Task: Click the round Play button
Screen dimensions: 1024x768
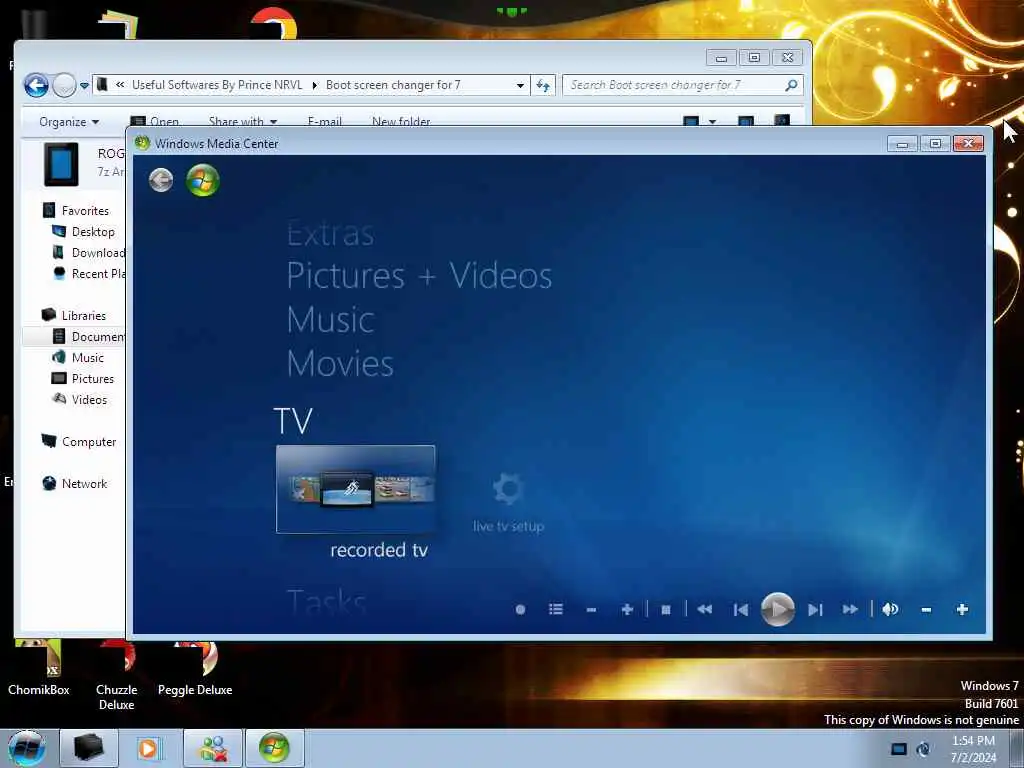Action: coord(777,609)
